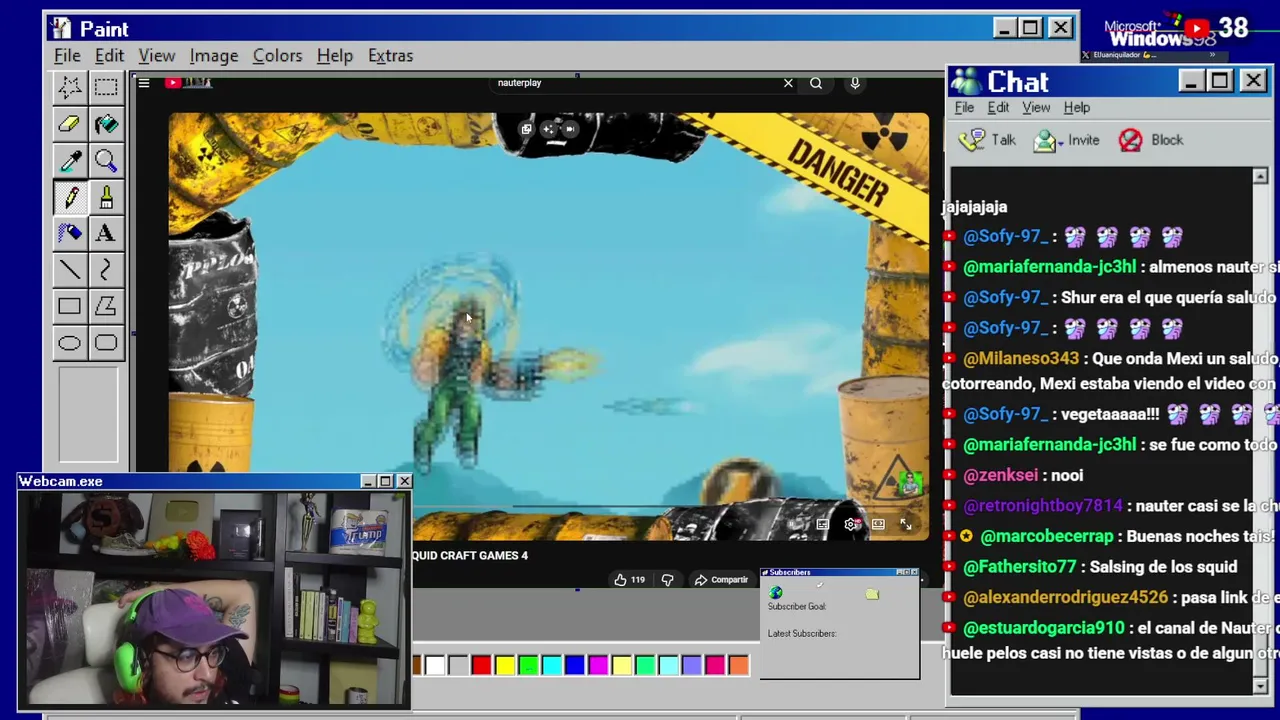This screenshot has height=720, width=1280.
Task: Select the Airbrush spray can tool
Action: pos(69,233)
